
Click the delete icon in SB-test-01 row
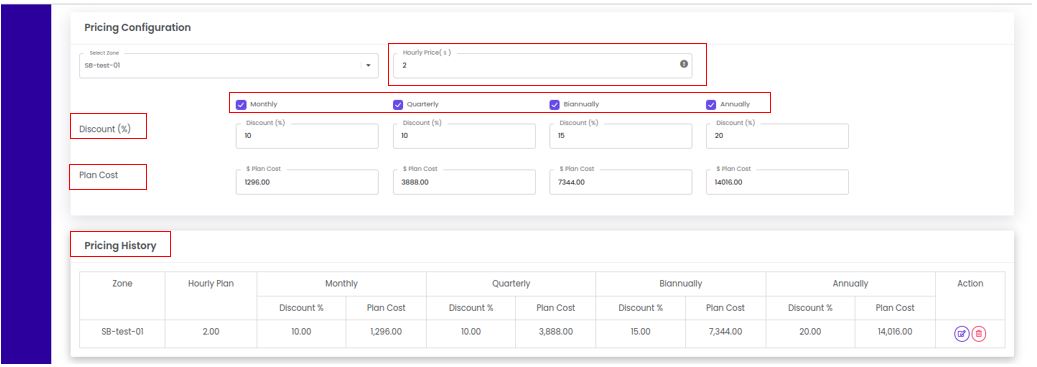click(979, 334)
